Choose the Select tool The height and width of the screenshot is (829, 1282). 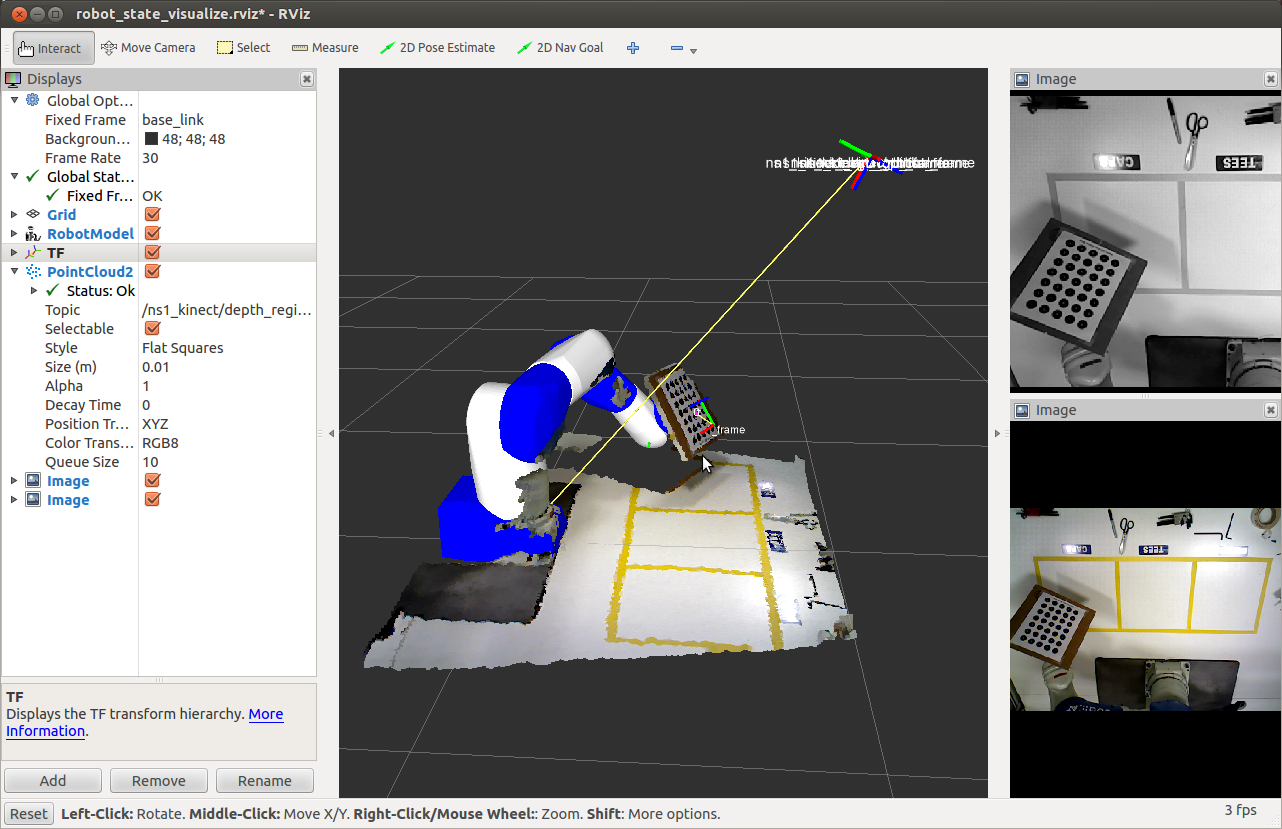(x=243, y=48)
